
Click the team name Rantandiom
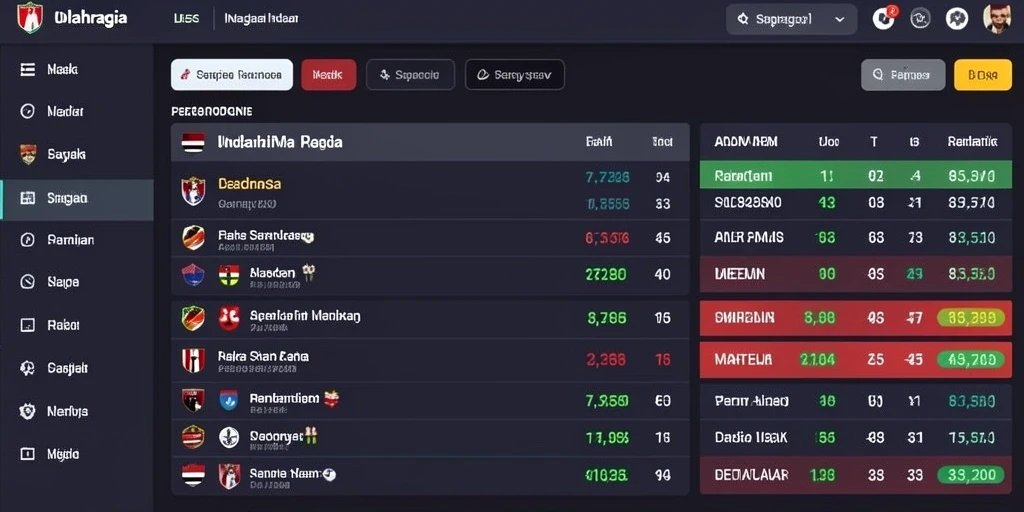(284, 398)
